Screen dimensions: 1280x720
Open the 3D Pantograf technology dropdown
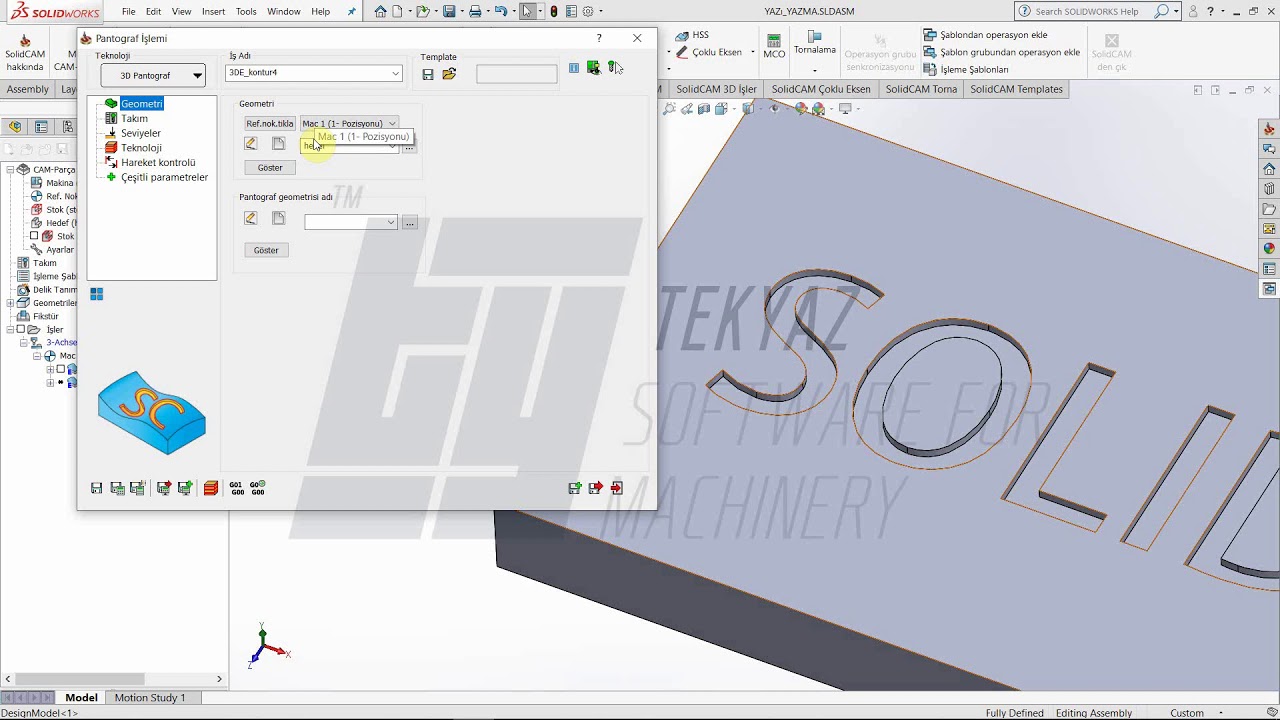click(x=153, y=75)
